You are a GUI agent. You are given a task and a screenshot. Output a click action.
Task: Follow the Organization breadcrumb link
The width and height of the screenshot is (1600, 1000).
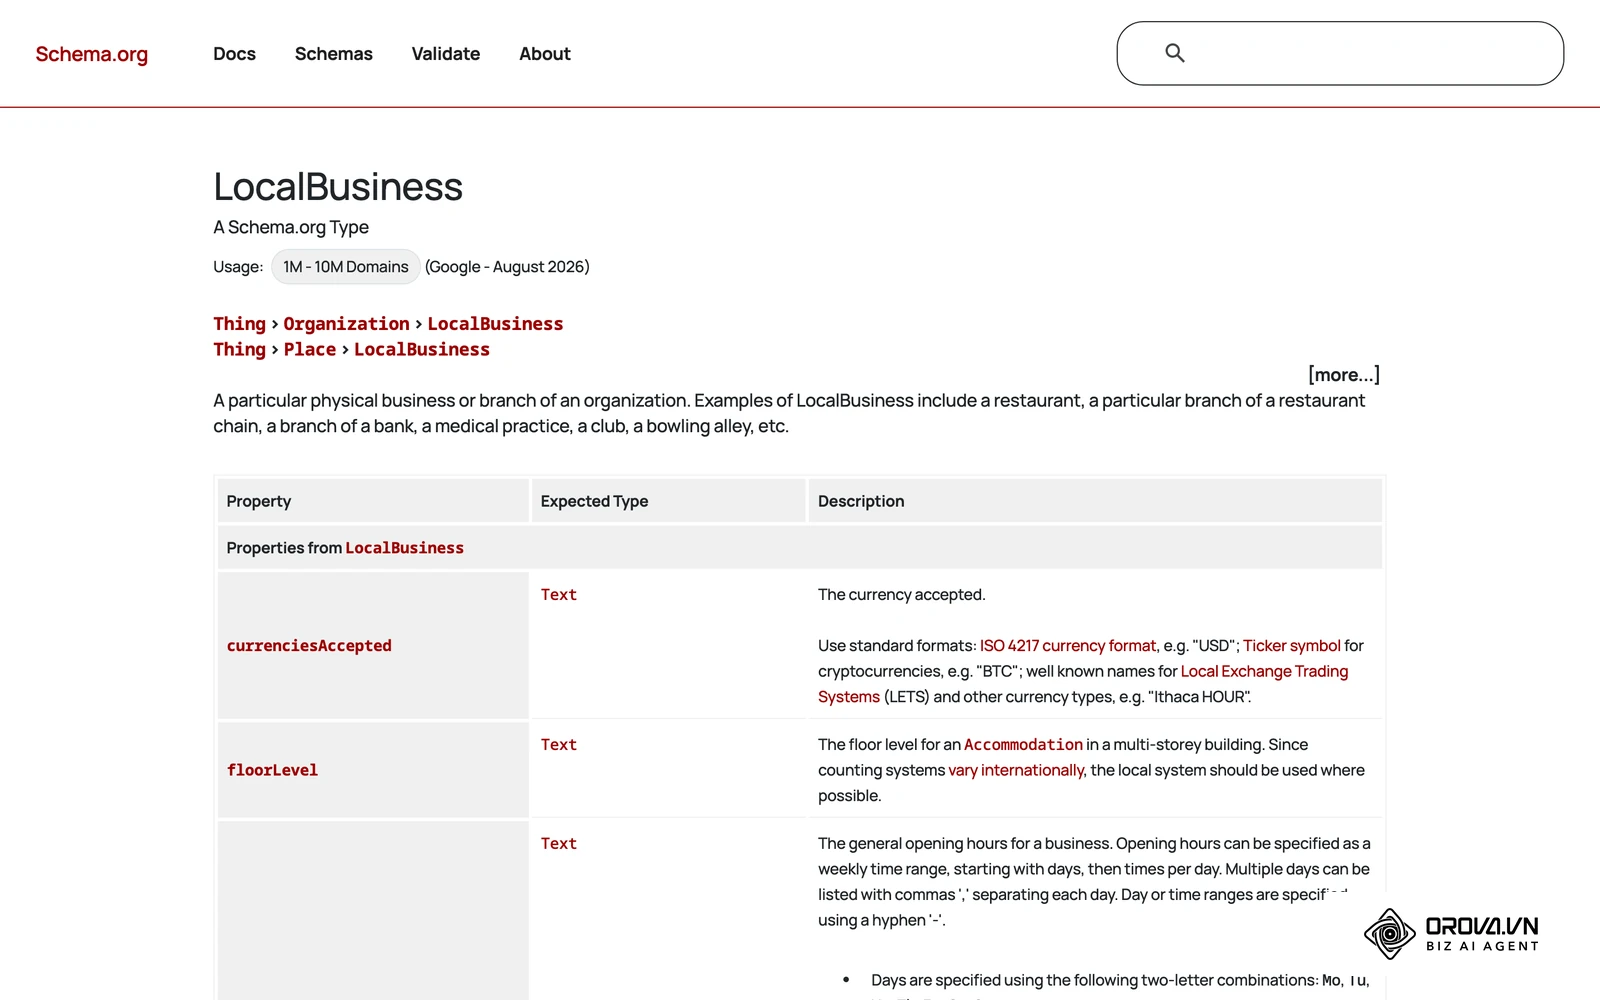346,324
